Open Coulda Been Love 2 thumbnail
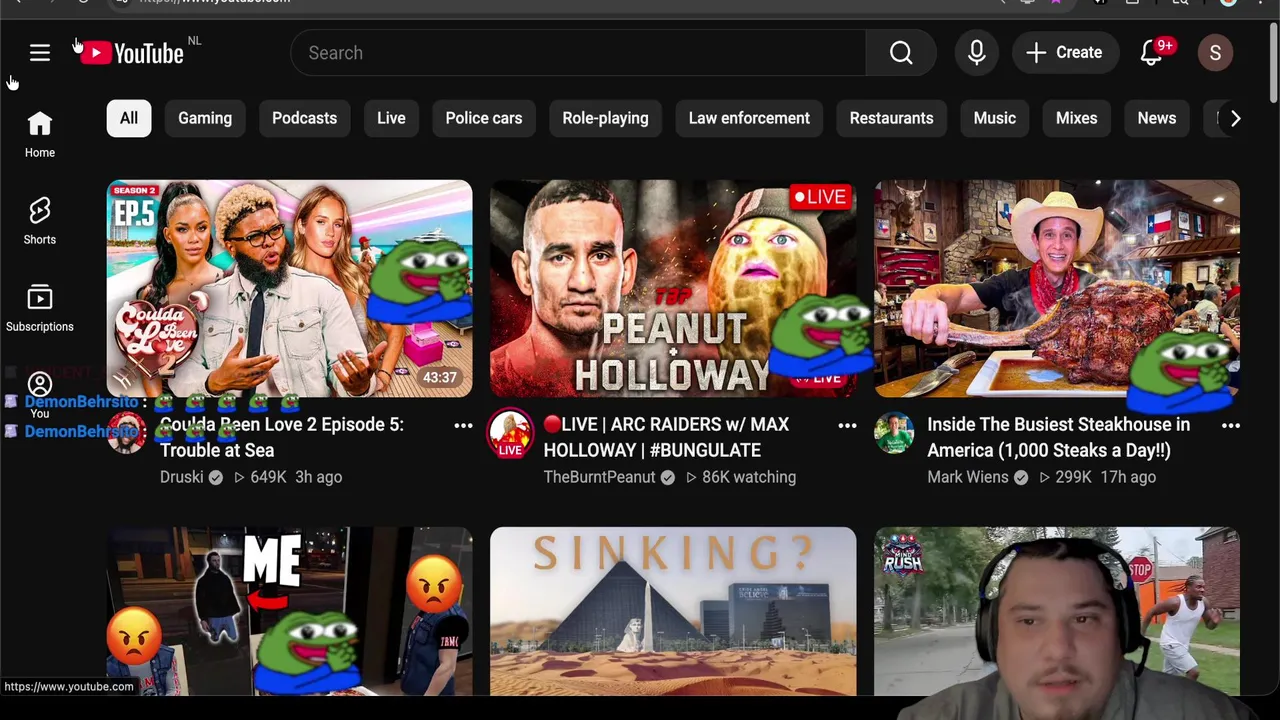Image resolution: width=1280 pixels, height=720 pixels. click(289, 289)
